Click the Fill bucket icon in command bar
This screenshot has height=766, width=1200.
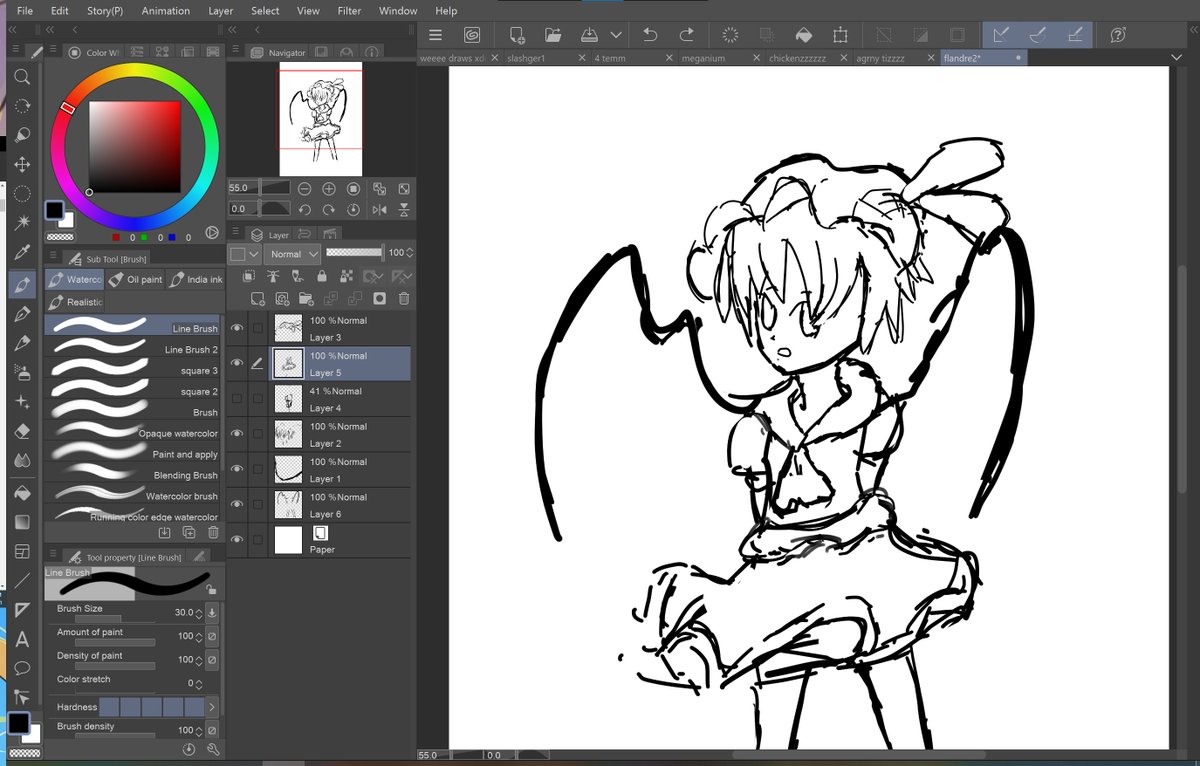803,34
